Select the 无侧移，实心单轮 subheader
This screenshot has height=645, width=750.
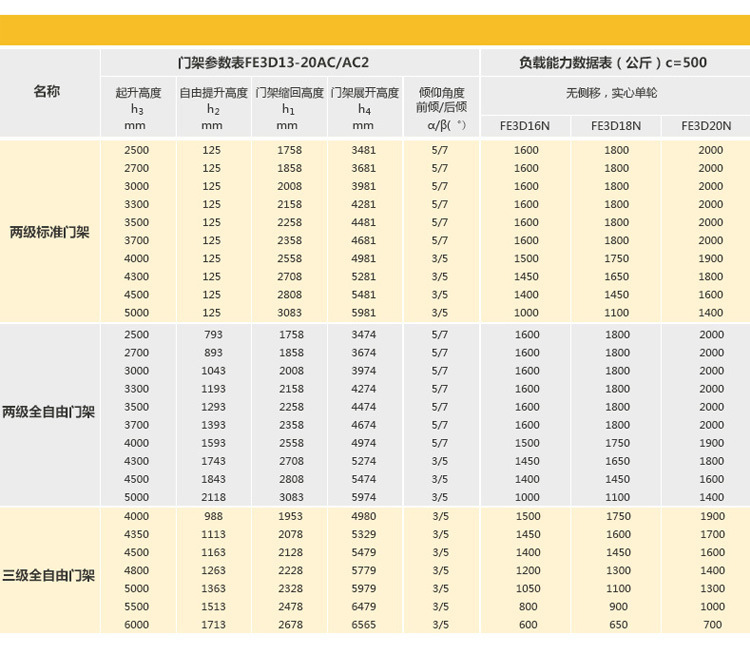tap(612, 93)
